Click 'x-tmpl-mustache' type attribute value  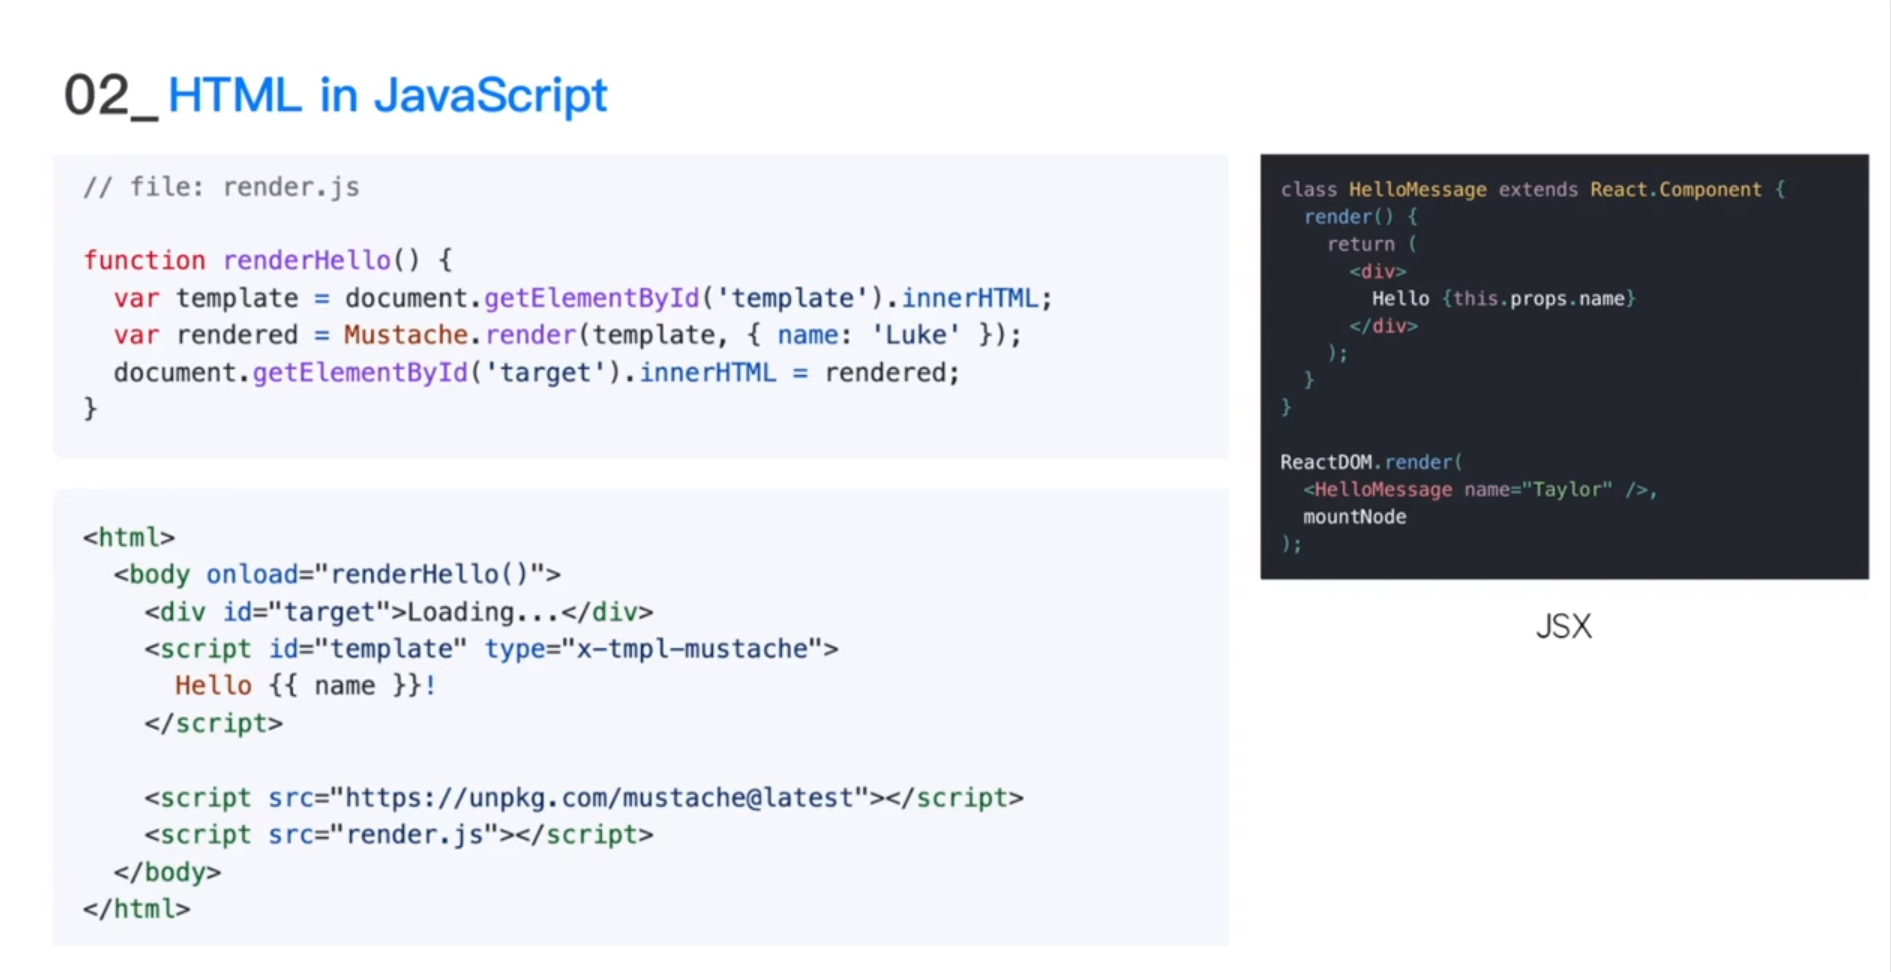click(x=692, y=649)
